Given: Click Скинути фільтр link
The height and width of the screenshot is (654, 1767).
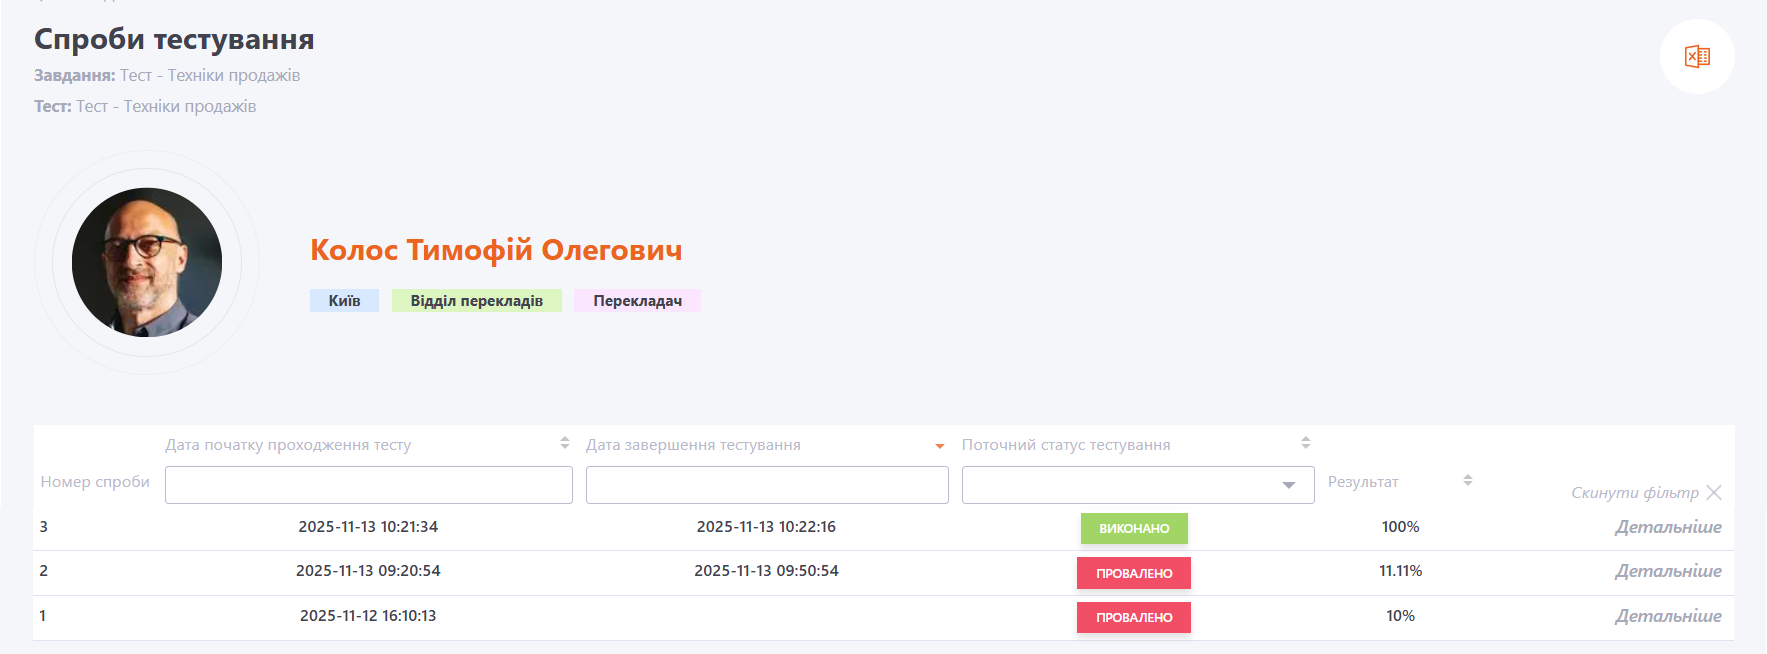Looking at the screenshot, I should click(1634, 492).
